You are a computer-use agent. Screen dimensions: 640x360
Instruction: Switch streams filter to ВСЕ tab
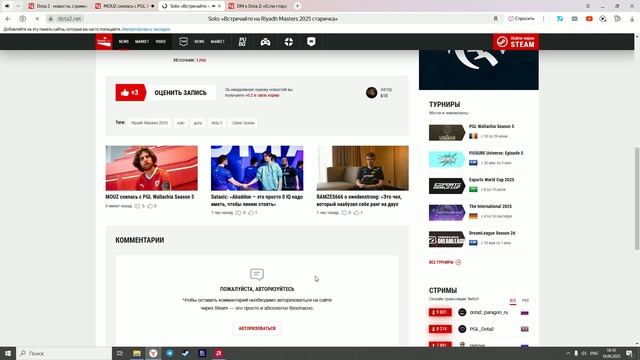[x=513, y=300]
